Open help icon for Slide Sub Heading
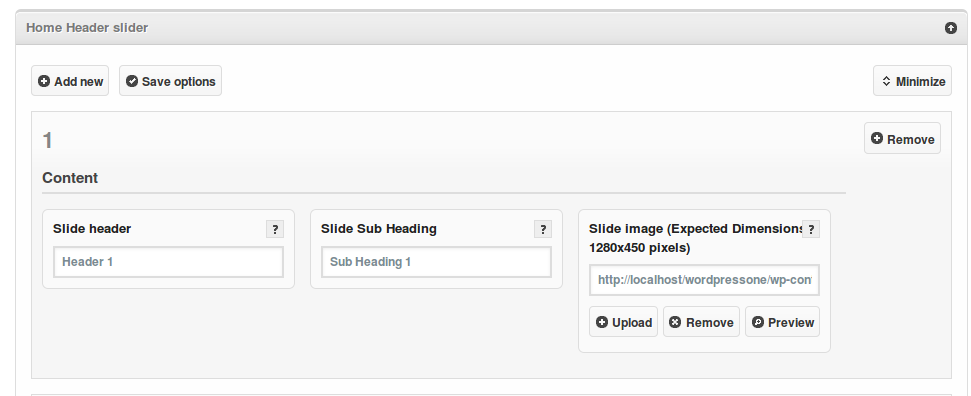971x396 pixels. point(542,229)
